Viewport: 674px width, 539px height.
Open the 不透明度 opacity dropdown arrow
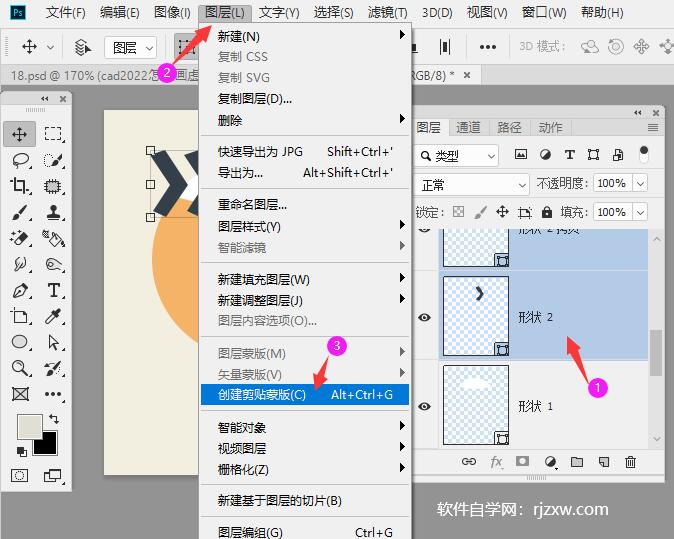[640, 184]
